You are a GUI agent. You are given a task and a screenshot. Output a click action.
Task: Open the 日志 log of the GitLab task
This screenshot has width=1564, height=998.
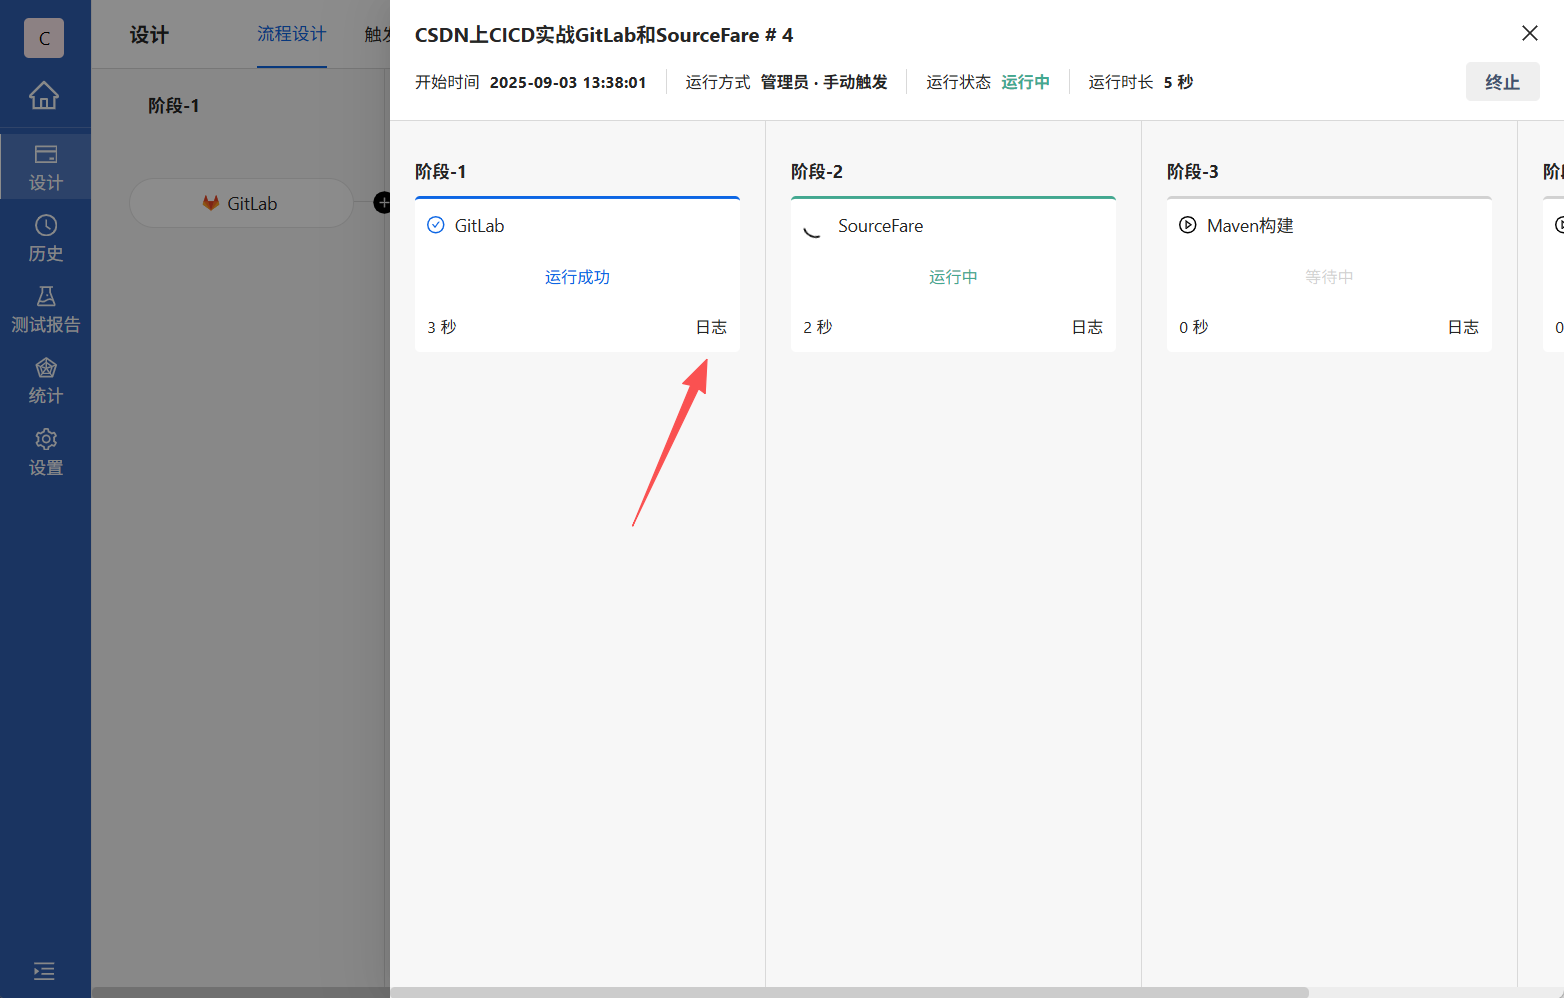(x=711, y=327)
